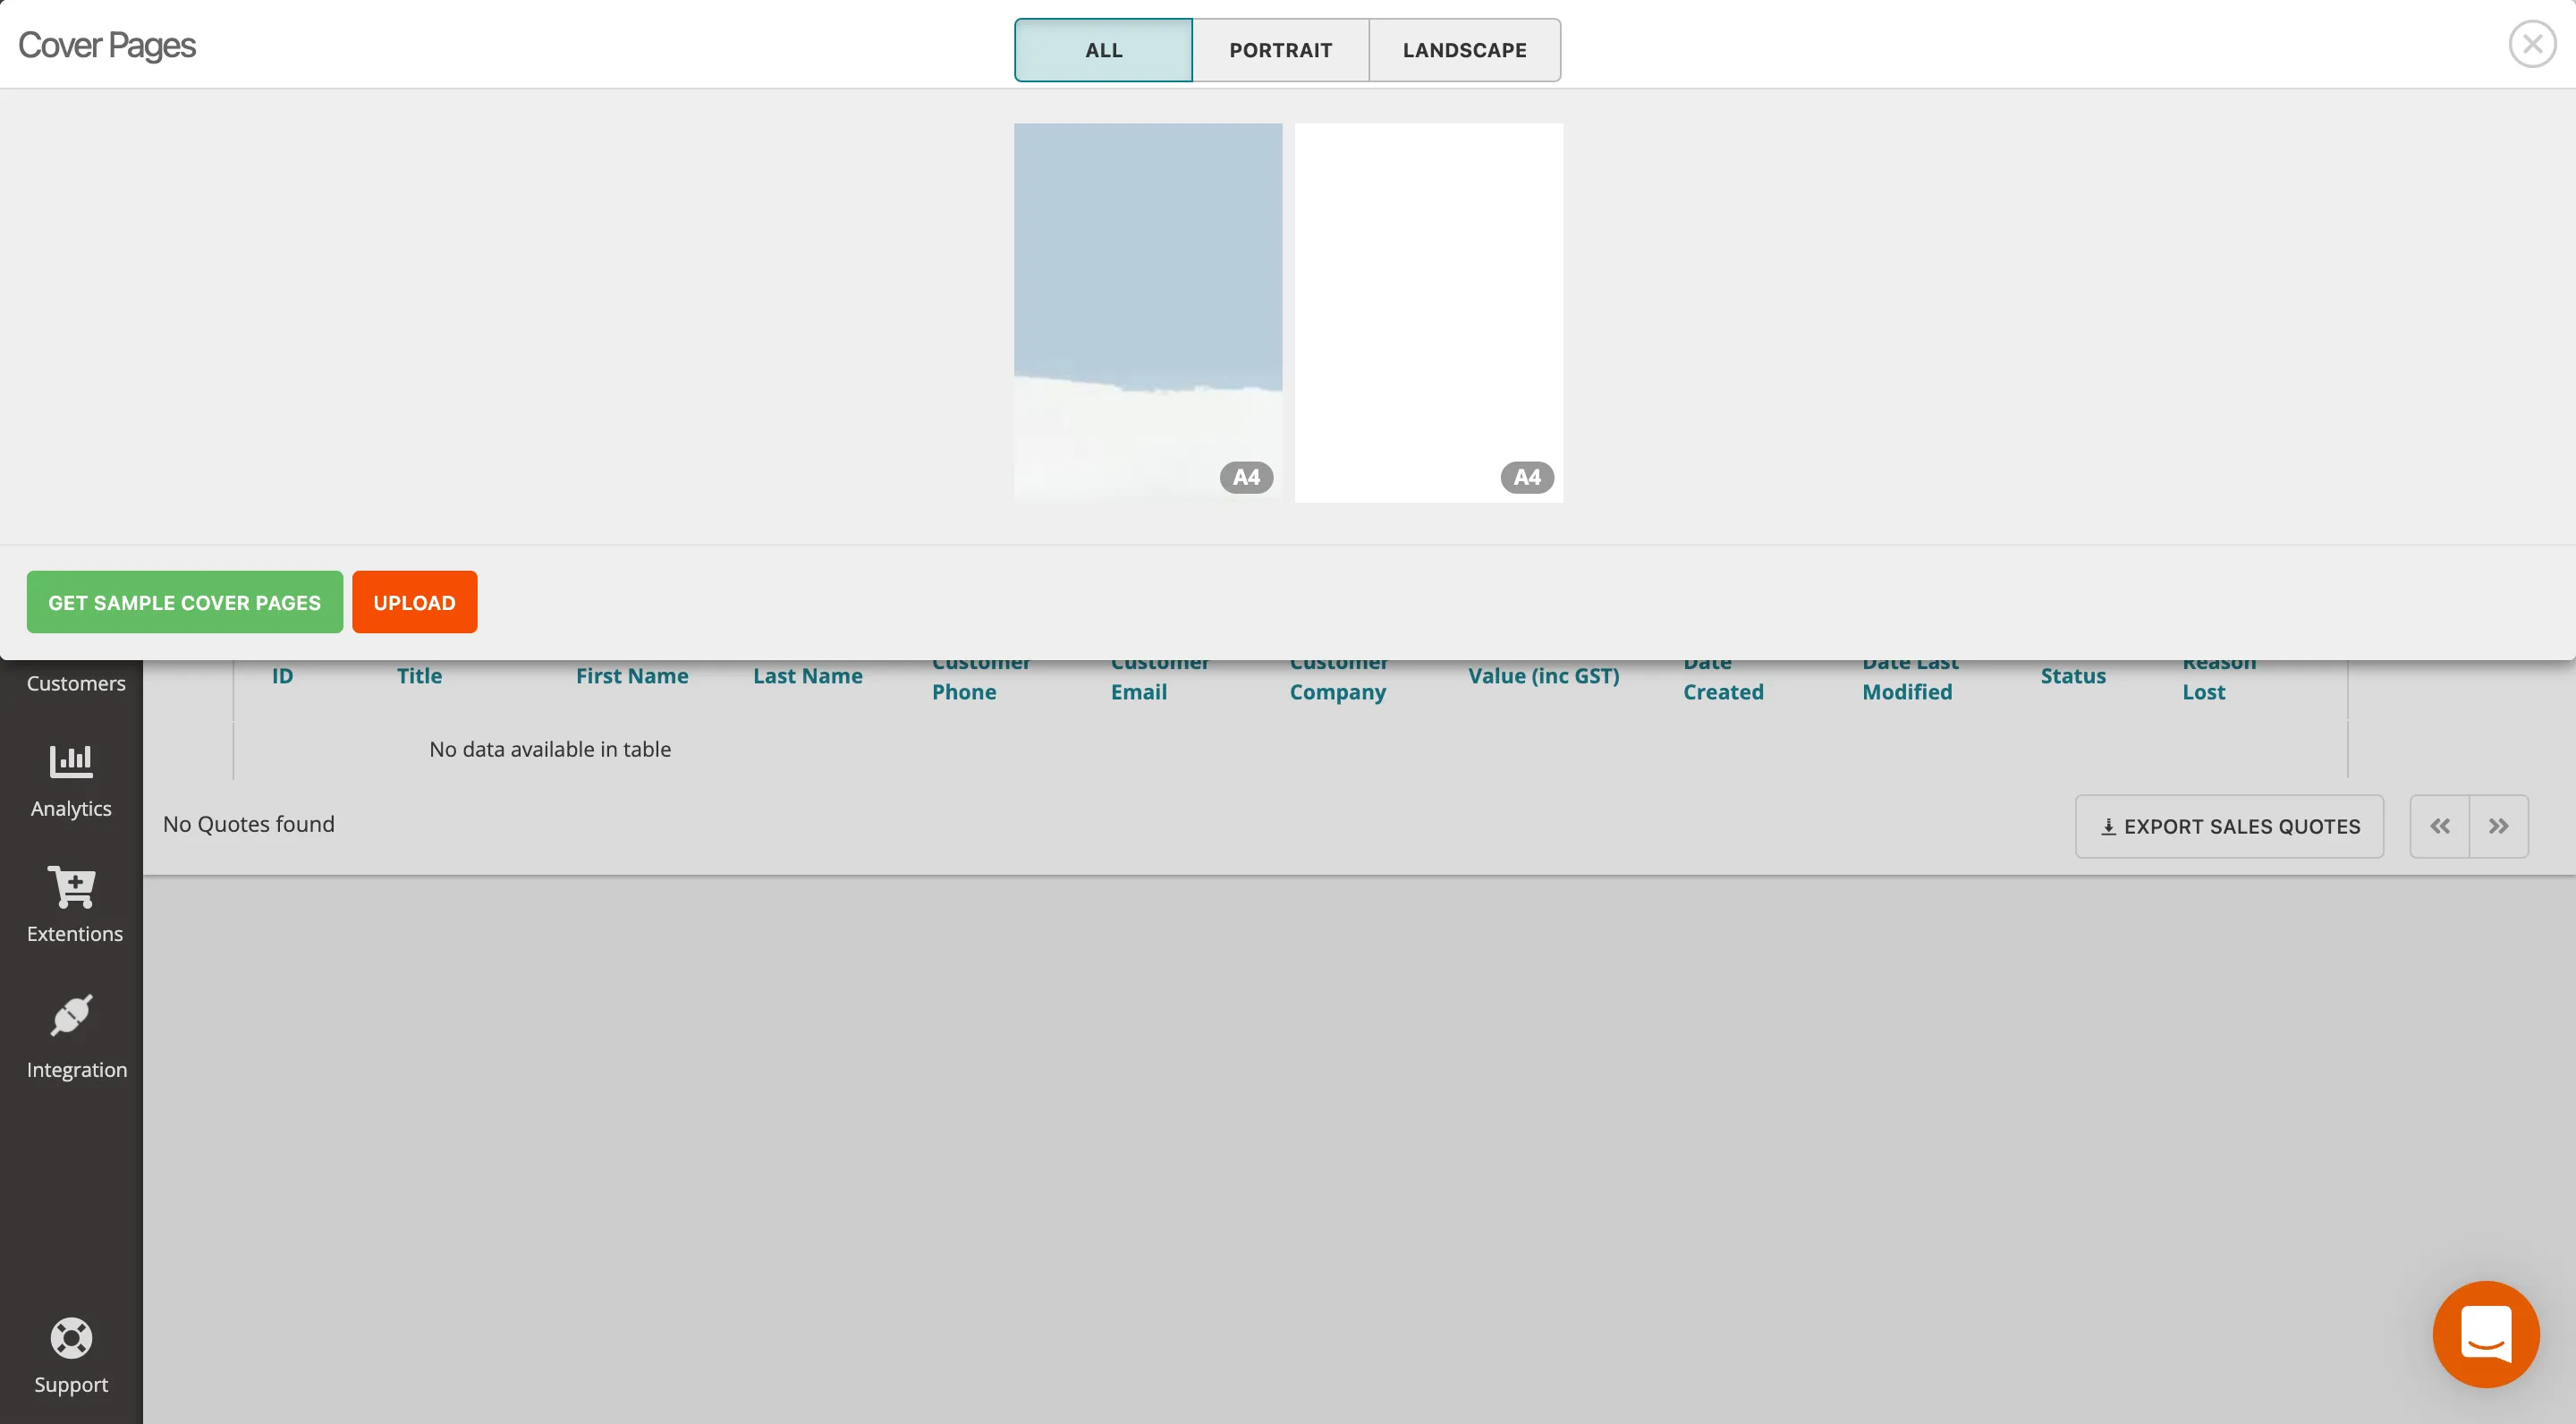Select the ALL cover pages tab

pos(1102,49)
